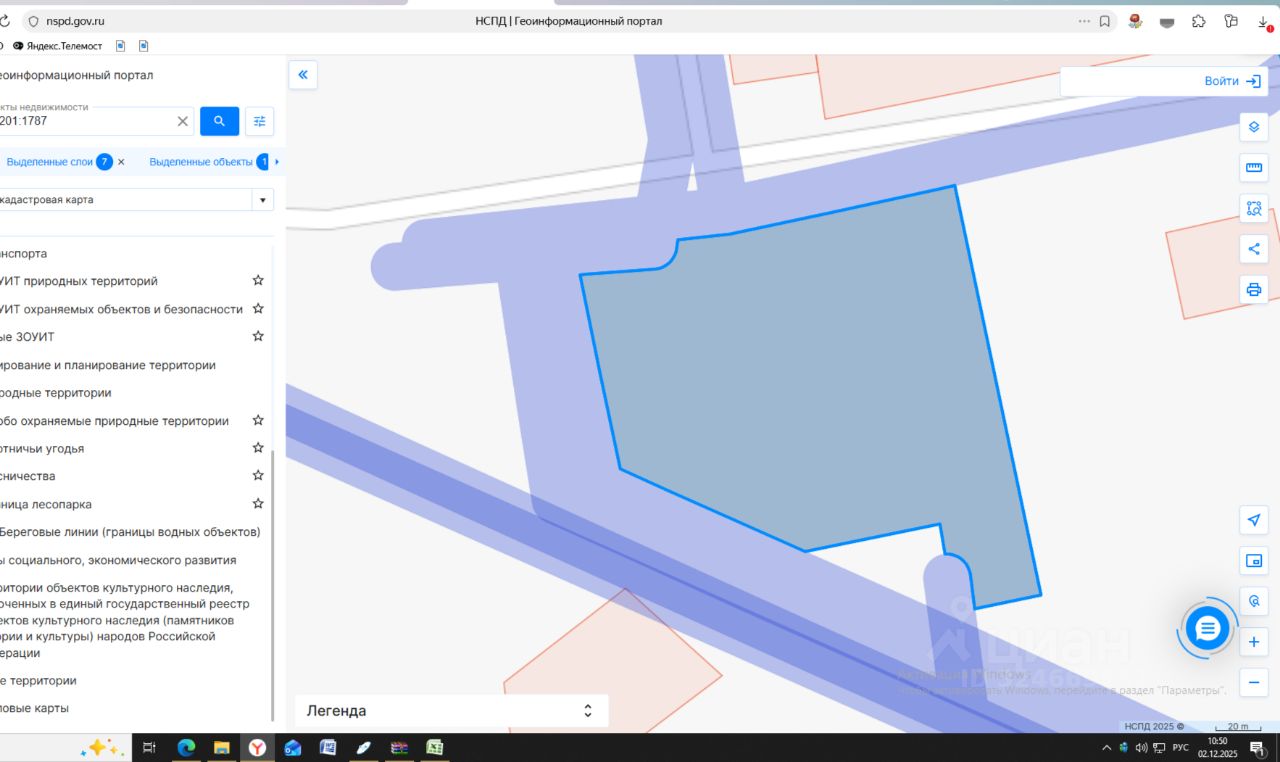Screen dimensions: 1280x762
Task: Click the cadastral number search input field
Action: (87, 121)
